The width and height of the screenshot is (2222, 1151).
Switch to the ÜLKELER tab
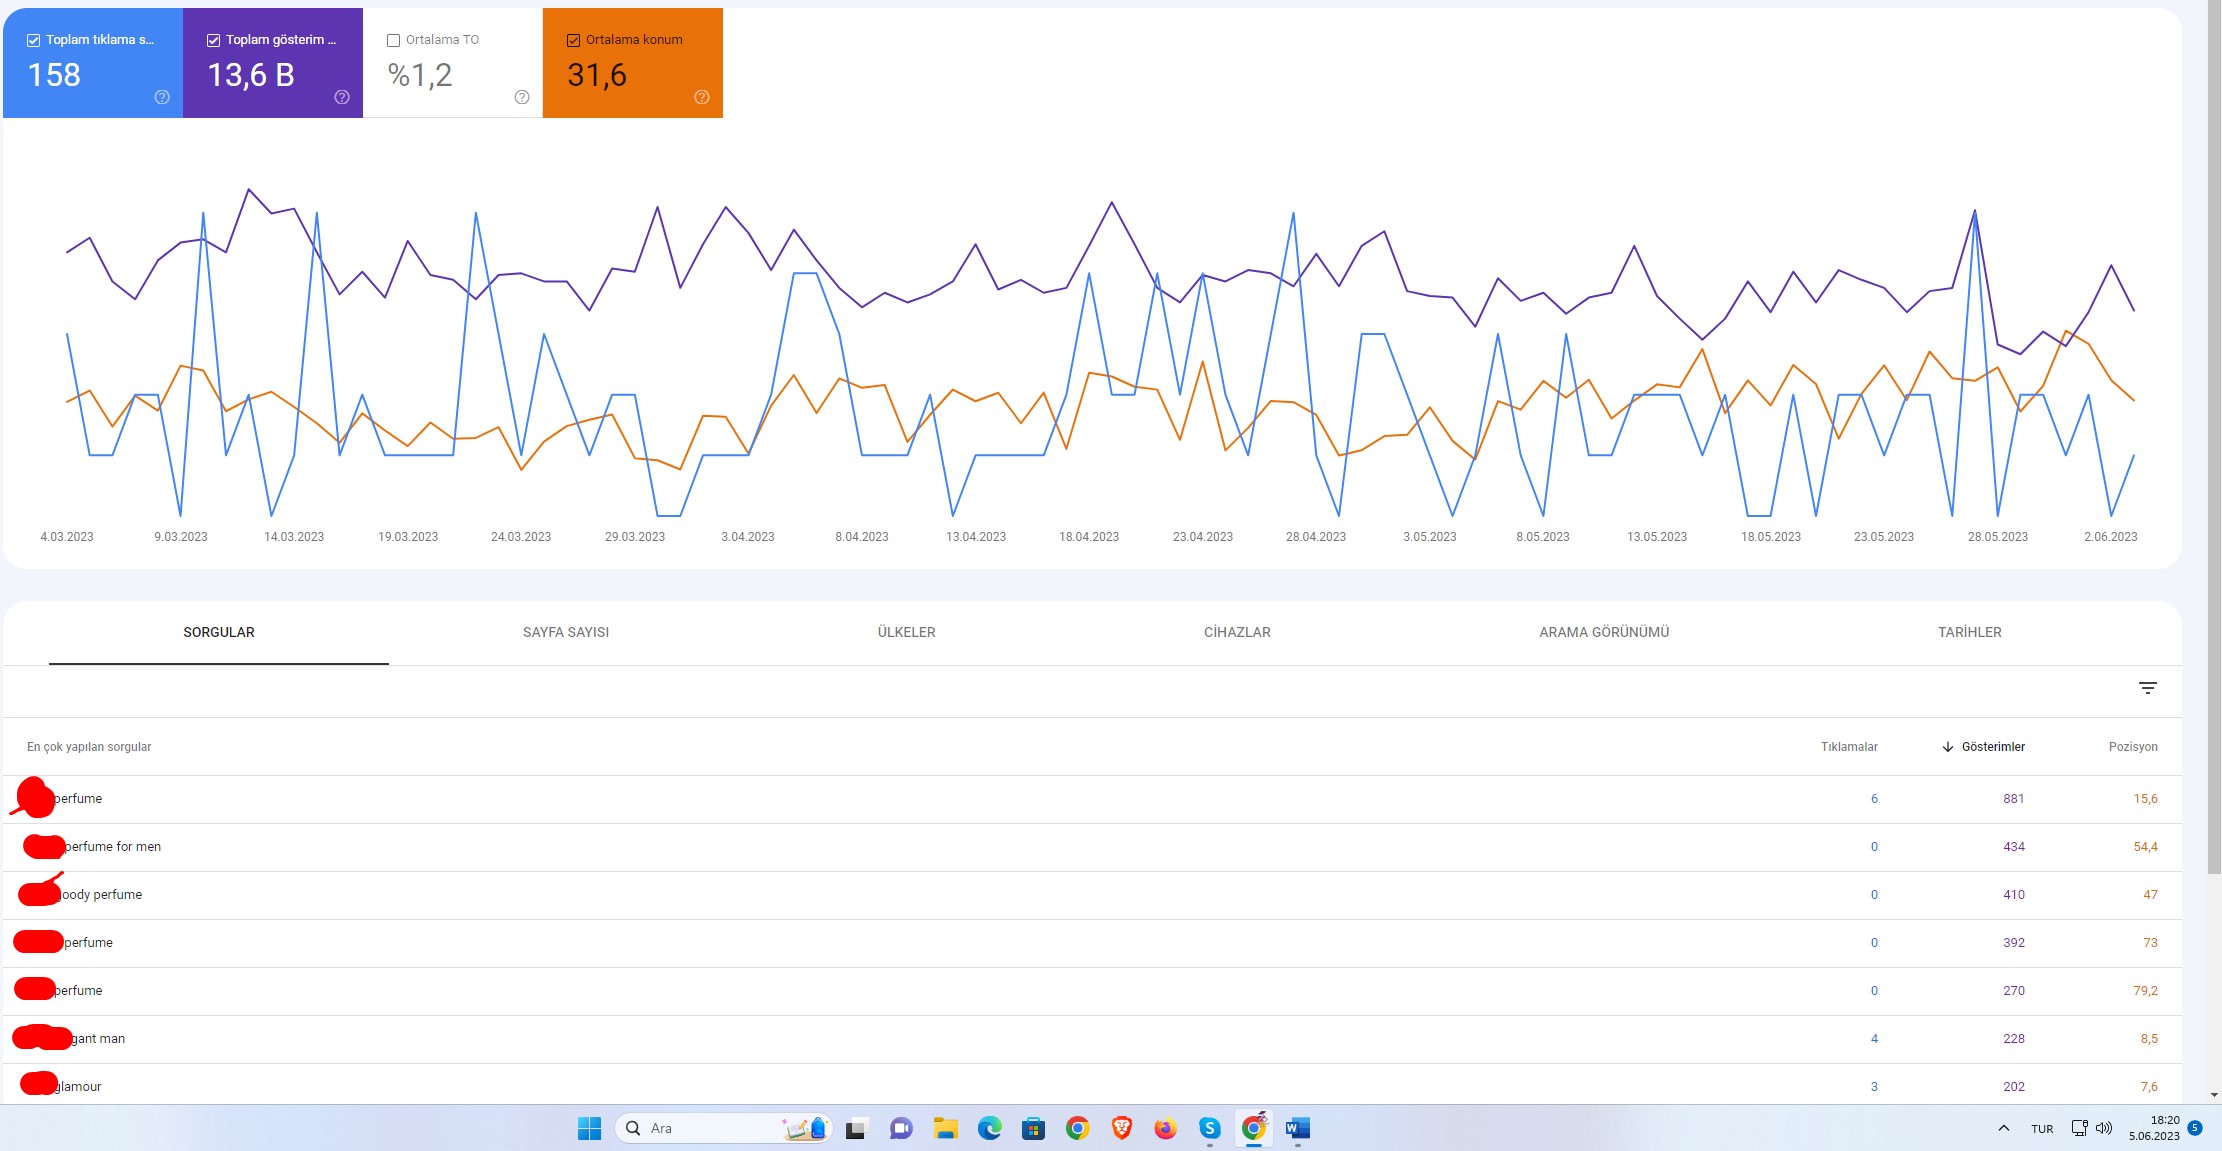pos(906,632)
